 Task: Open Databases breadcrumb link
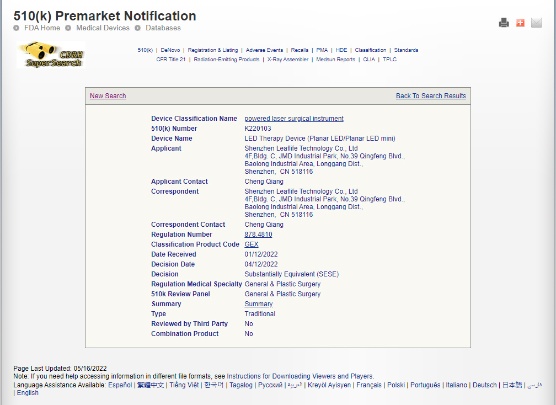[x=163, y=28]
